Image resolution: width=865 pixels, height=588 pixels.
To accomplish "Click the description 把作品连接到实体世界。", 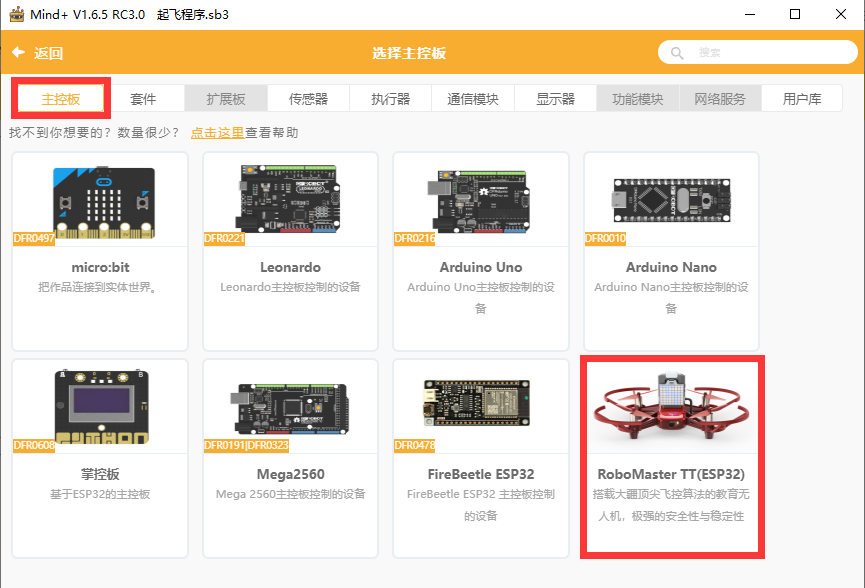I will click(99, 287).
